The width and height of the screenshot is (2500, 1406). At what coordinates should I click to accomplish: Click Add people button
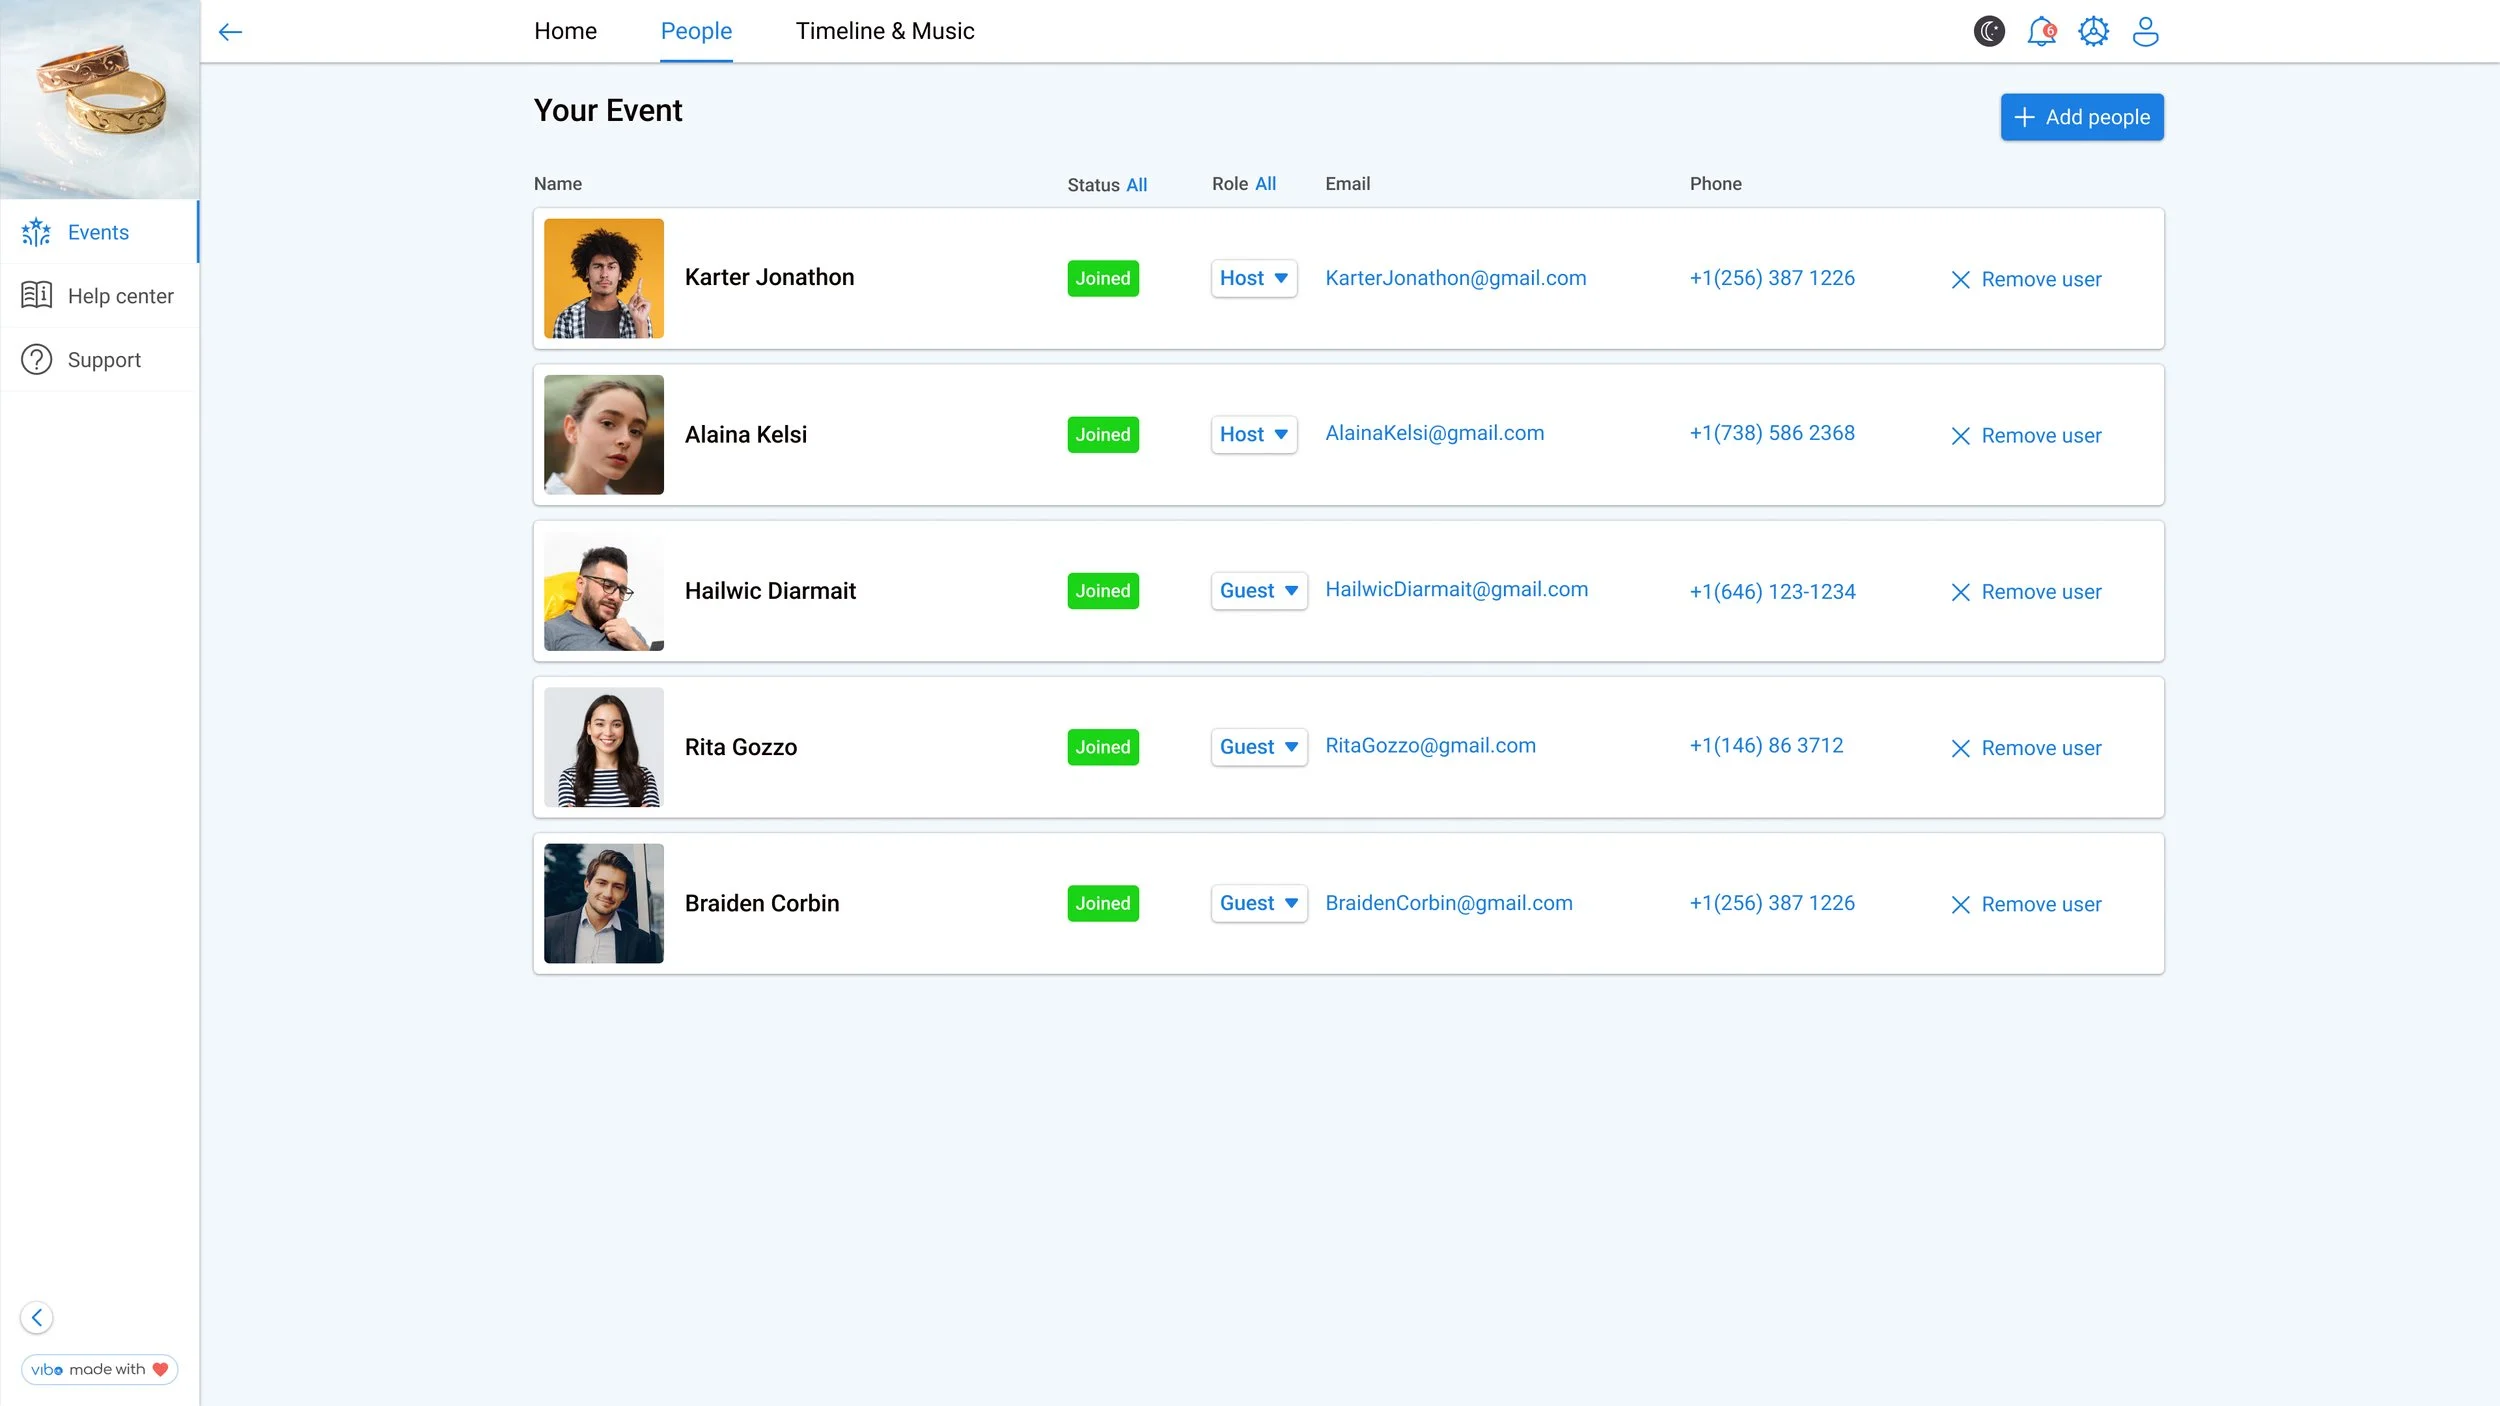[x=2081, y=117]
